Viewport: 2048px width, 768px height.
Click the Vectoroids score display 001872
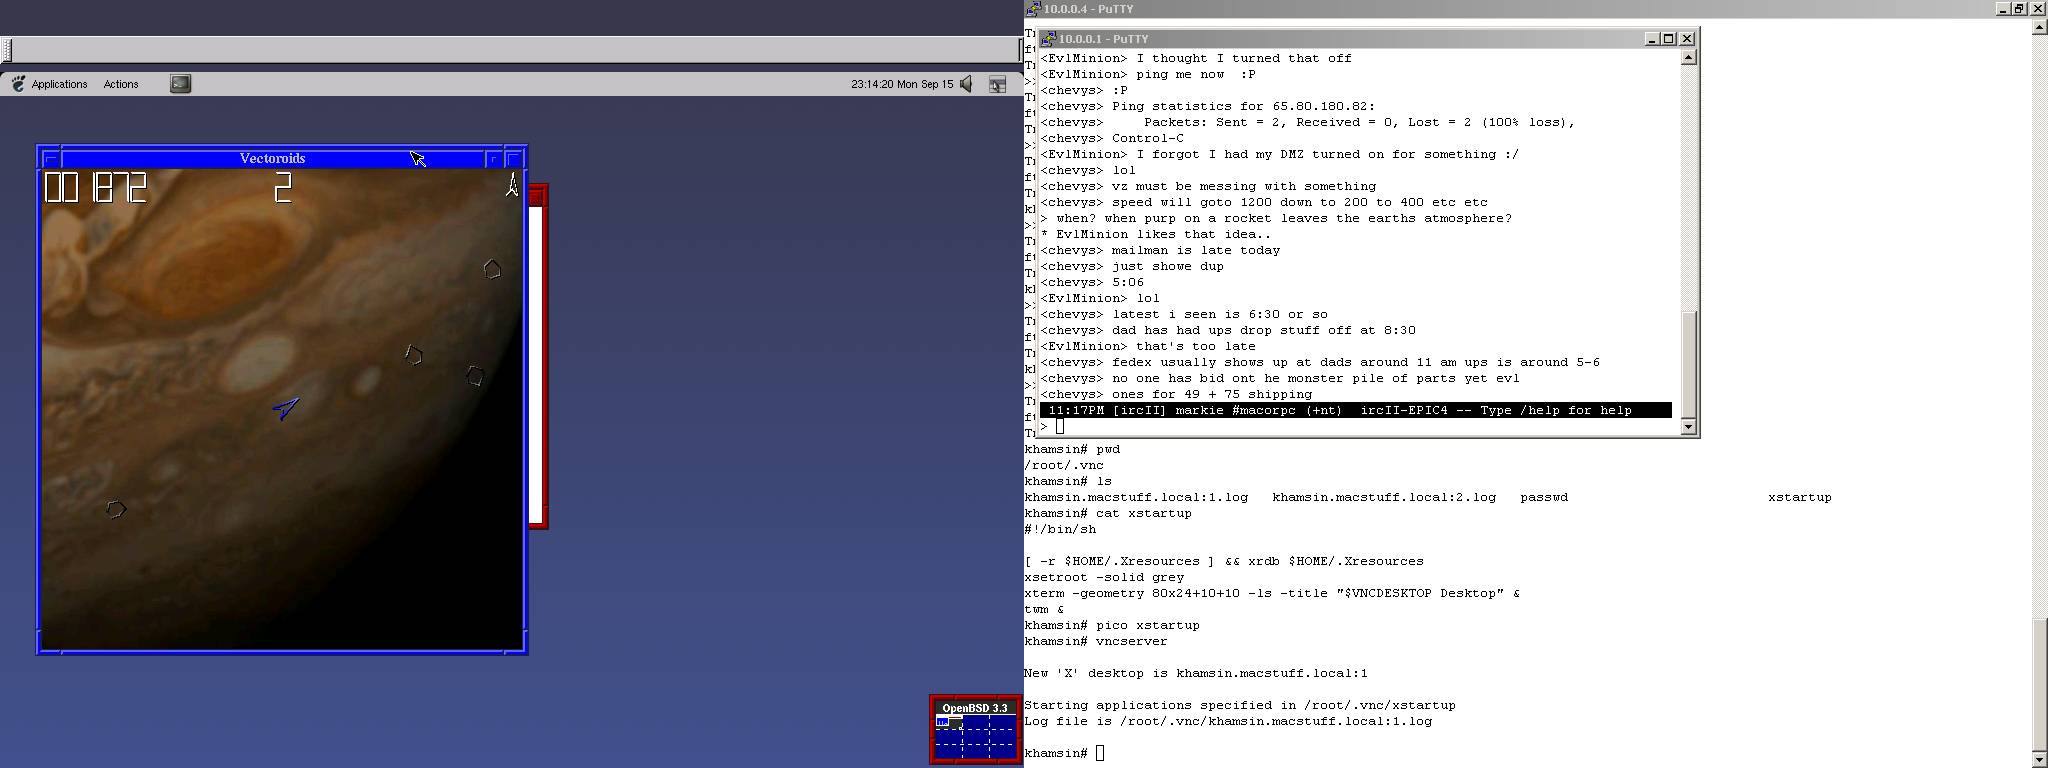pyautogui.click(x=96, y=188)
